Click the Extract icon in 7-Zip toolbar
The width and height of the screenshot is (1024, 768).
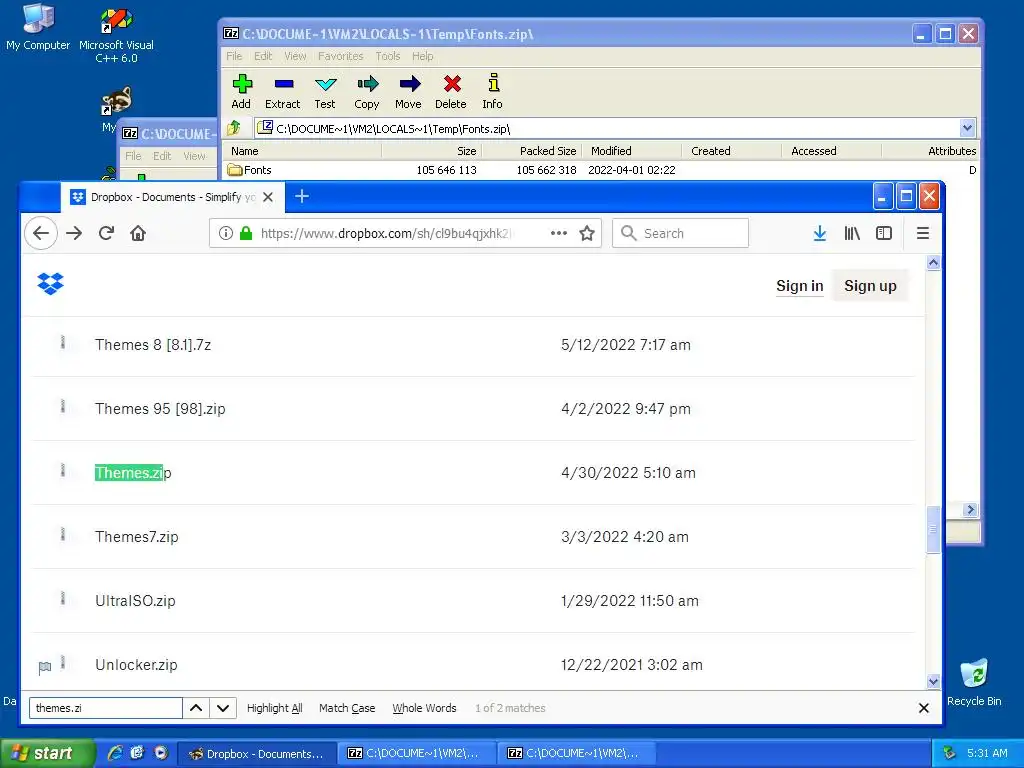point(283,91)
